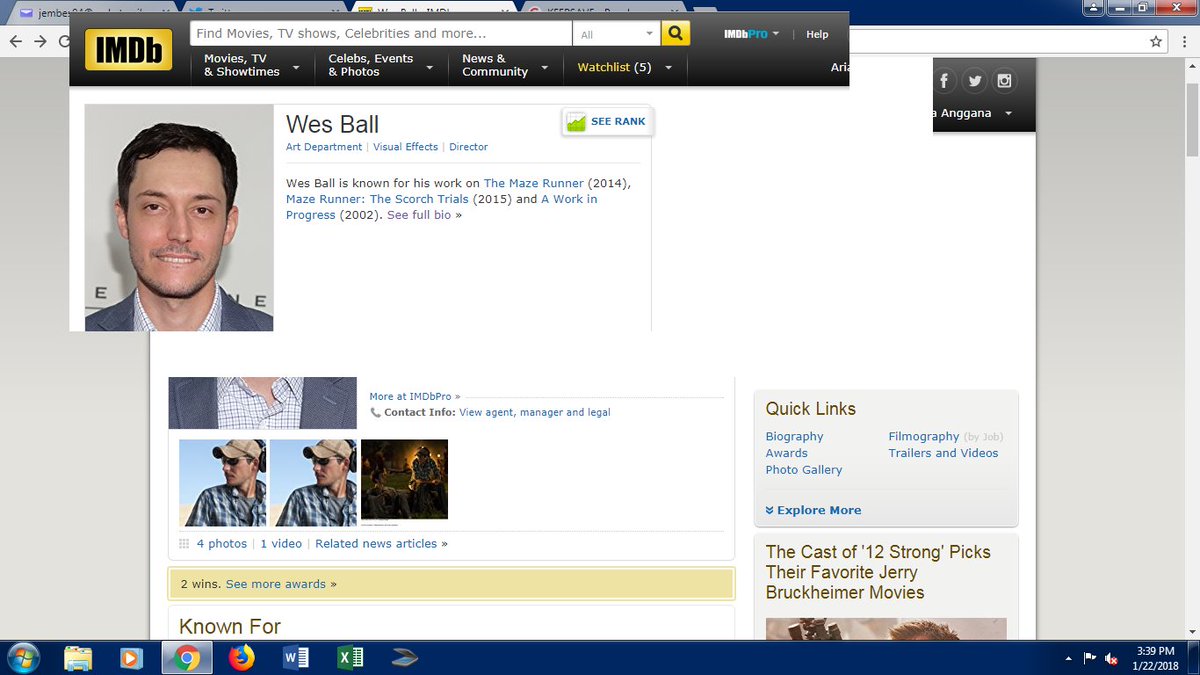This screenshot has height=675, width=1200.
Task: Open Wes Ball large profile photo
Action: pyautogui.click(x=179, y=218)
